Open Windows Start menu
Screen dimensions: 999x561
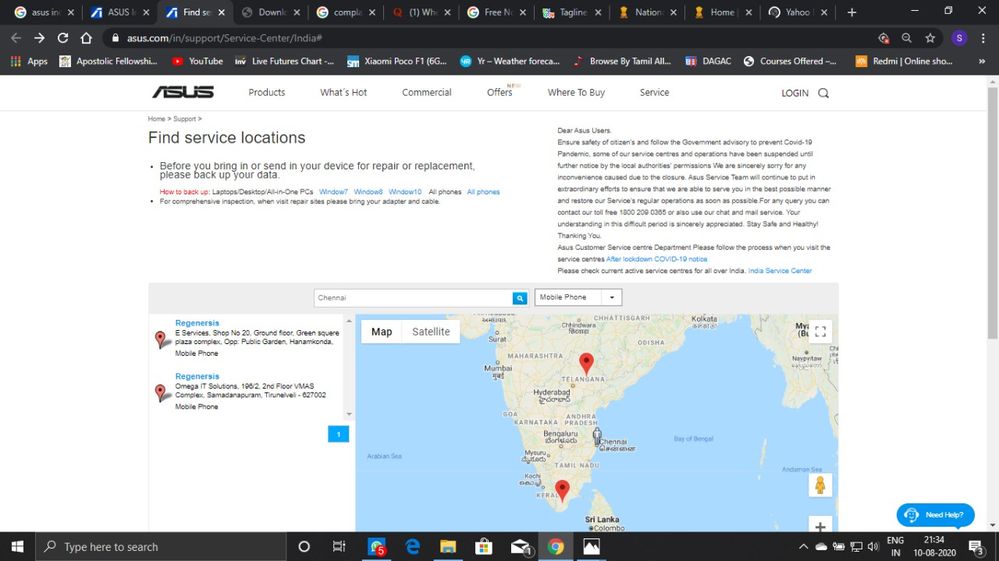click(x=17, y=546)
